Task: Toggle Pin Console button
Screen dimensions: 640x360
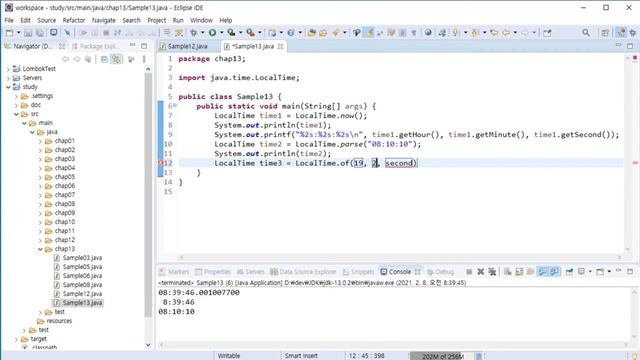Action: point(569,271)
